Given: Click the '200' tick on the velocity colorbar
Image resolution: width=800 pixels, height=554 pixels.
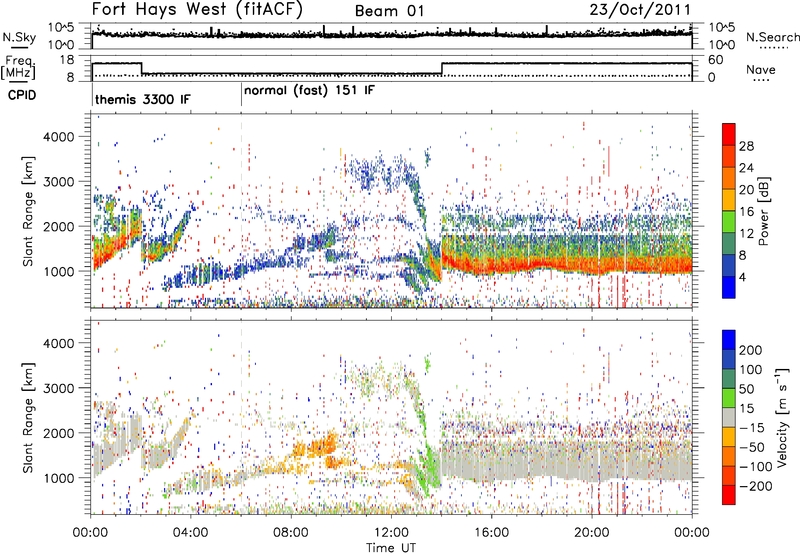Looking at the screenshot, I should click(x=751, y=350).
